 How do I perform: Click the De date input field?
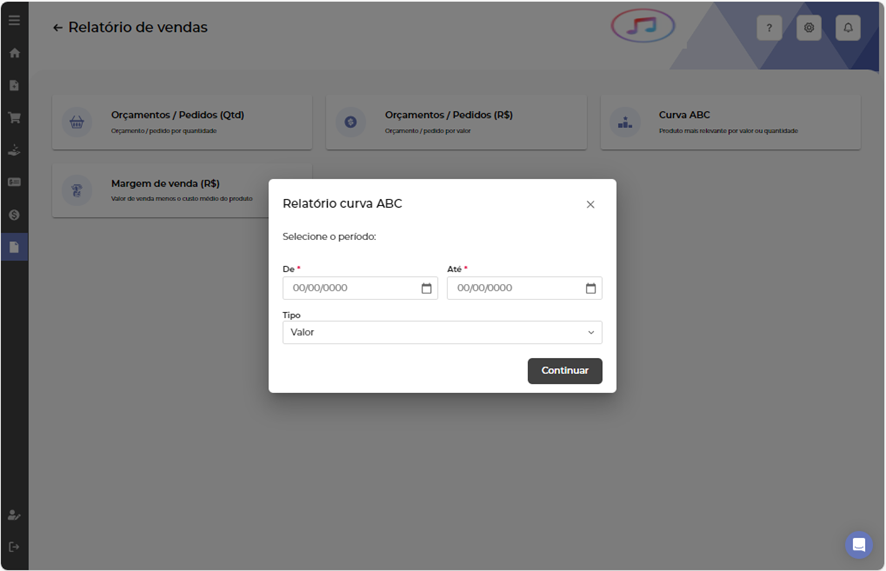tap(350, 288)
